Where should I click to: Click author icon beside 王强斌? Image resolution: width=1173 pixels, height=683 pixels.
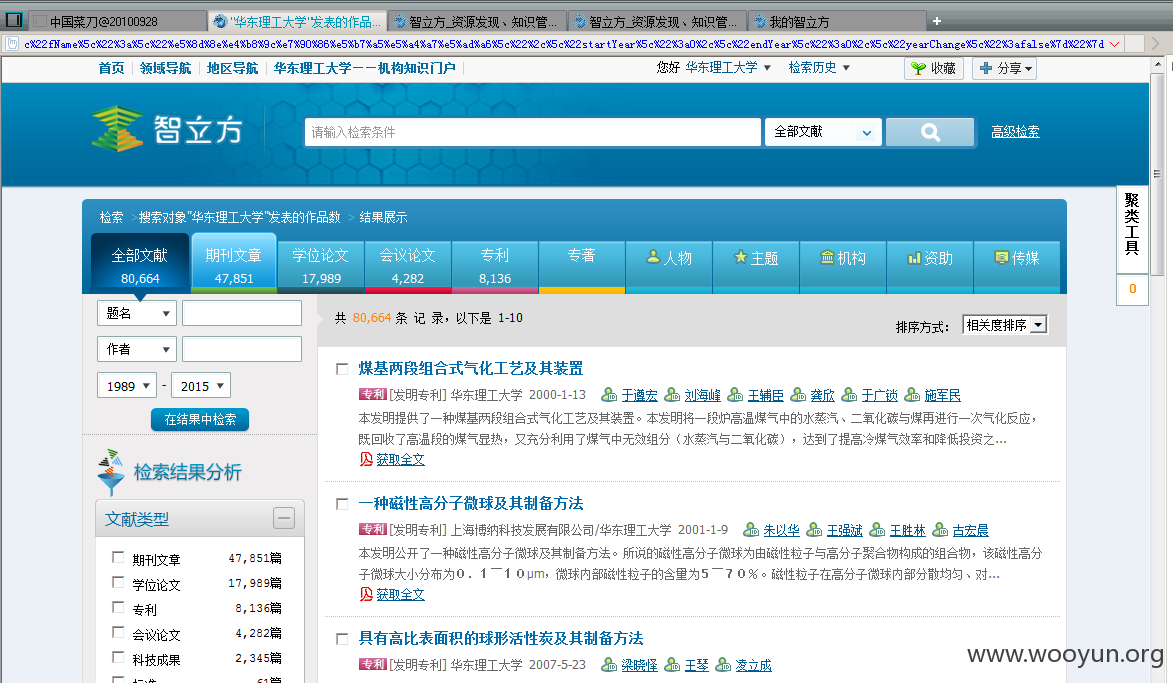coord(814,530)
